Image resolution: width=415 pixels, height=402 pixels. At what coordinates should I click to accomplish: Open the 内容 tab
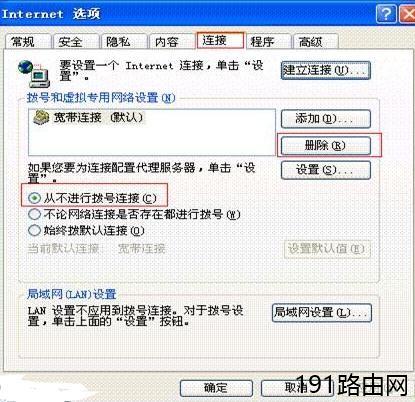172,42
